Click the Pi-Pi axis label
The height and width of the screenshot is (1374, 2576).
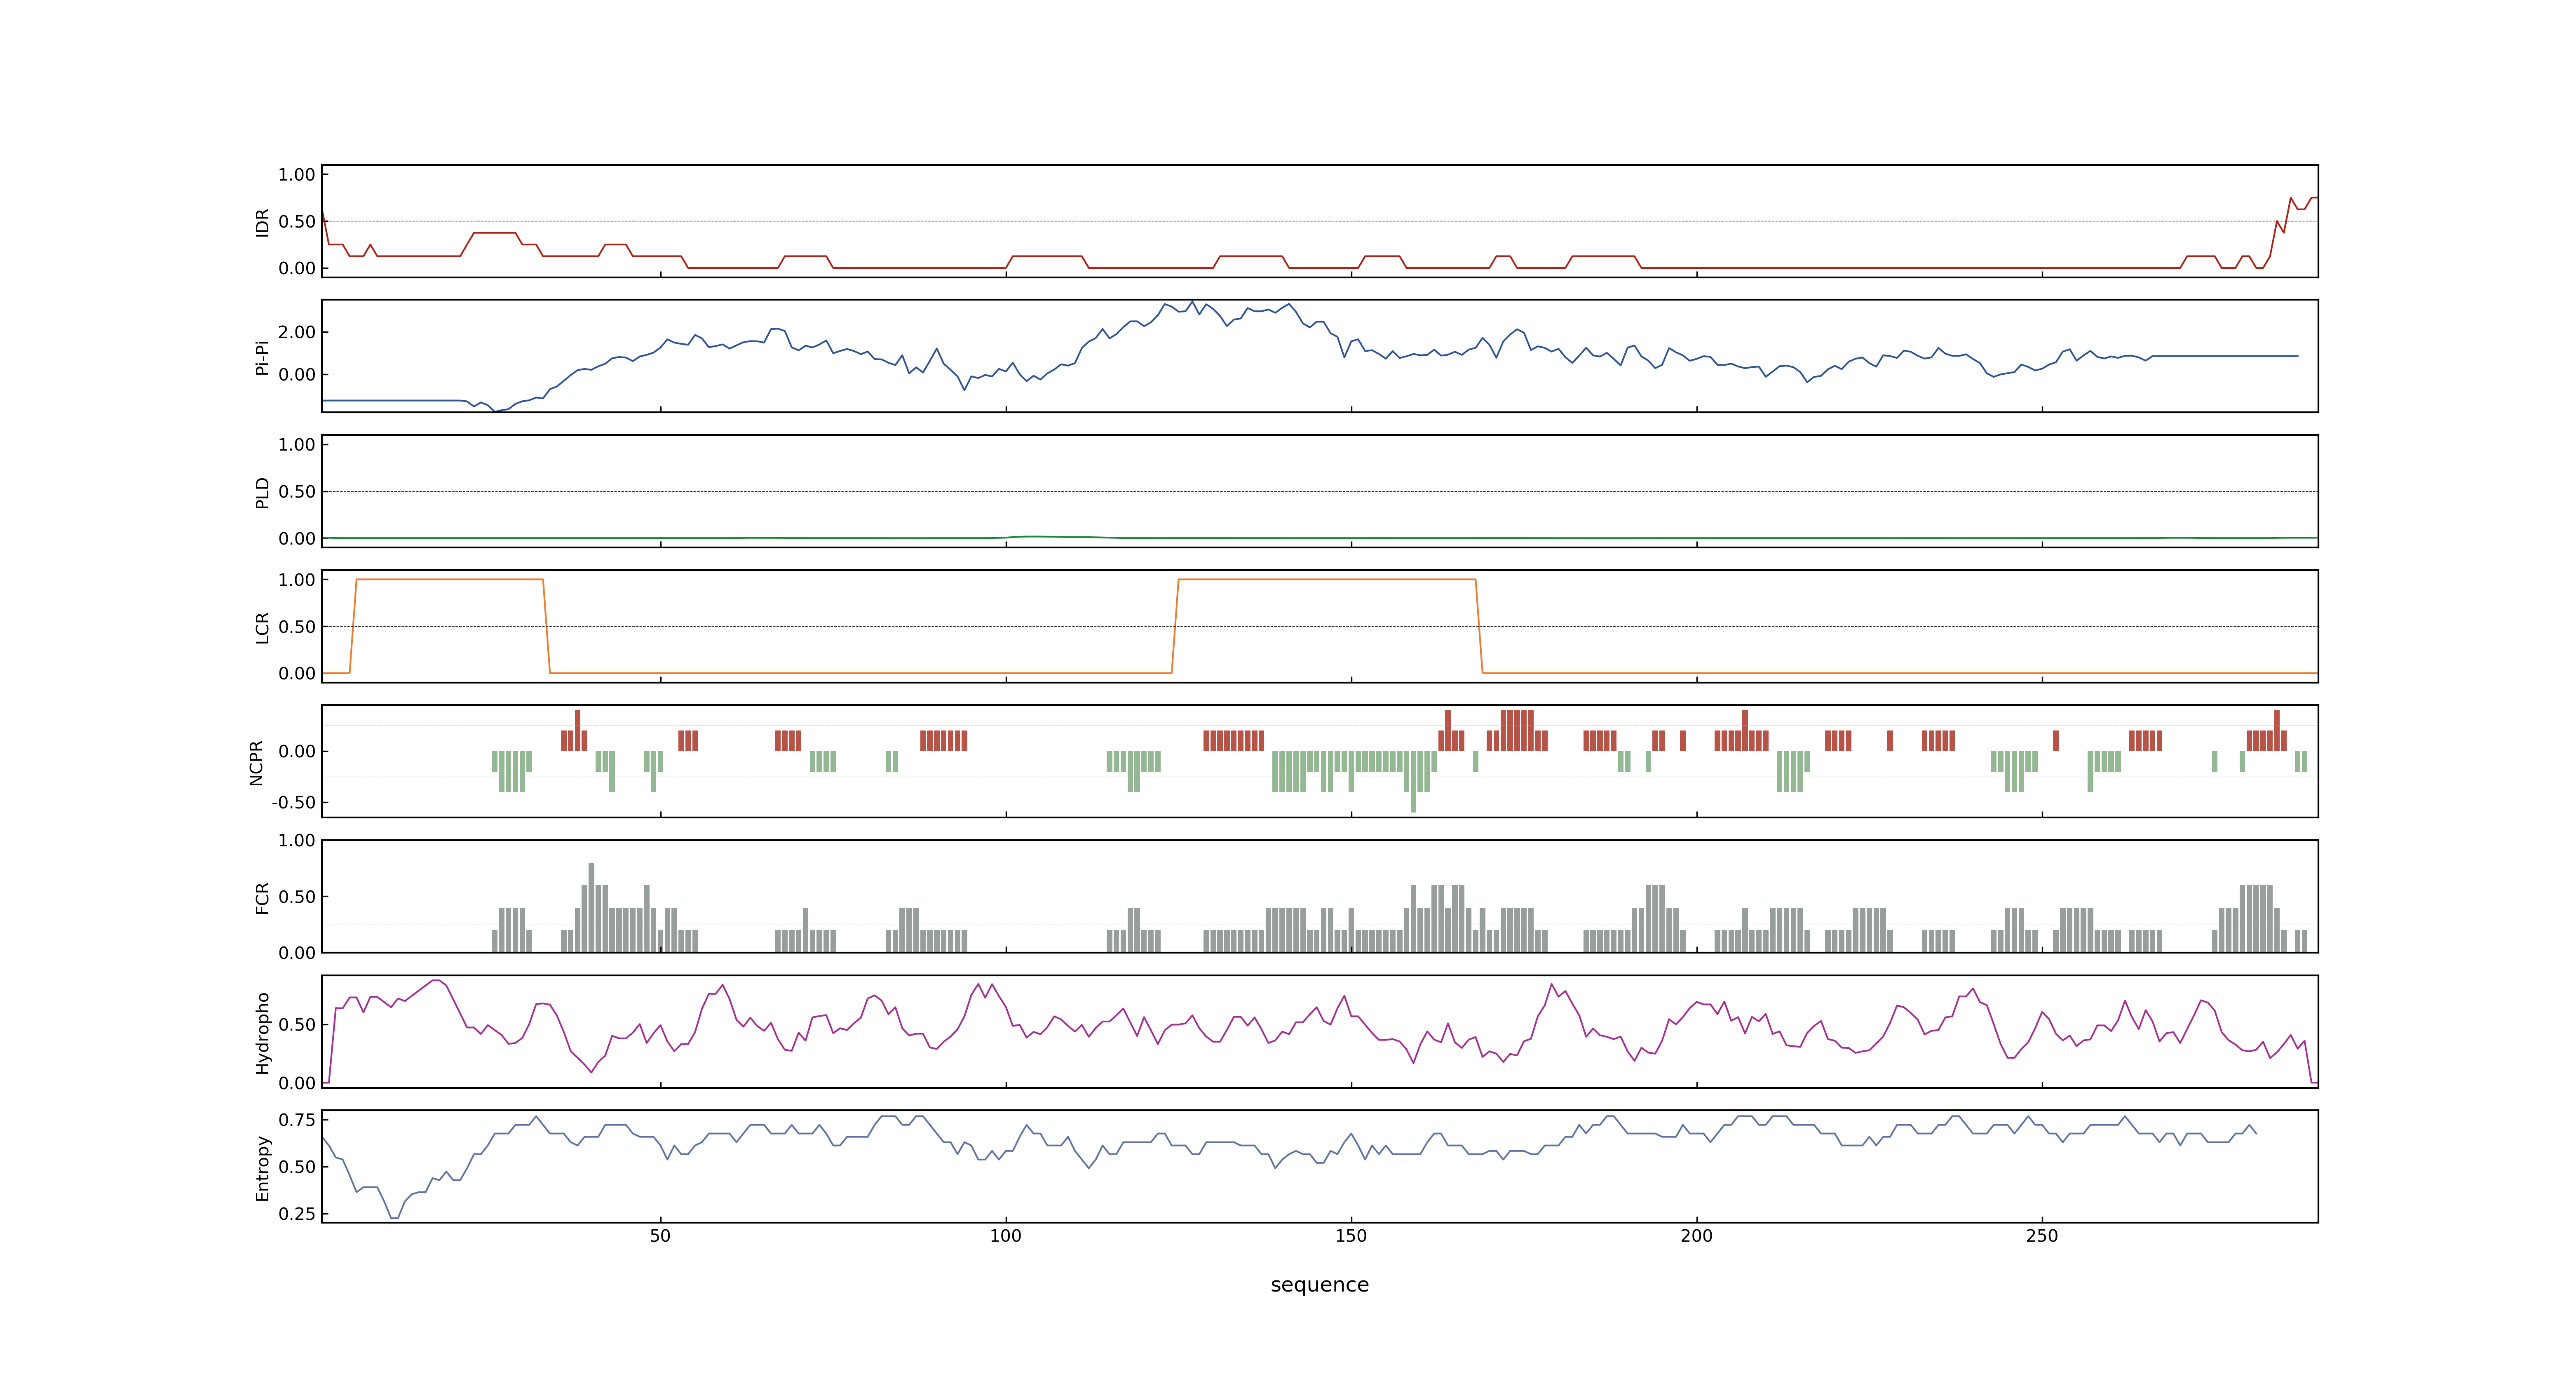point(263,357)
